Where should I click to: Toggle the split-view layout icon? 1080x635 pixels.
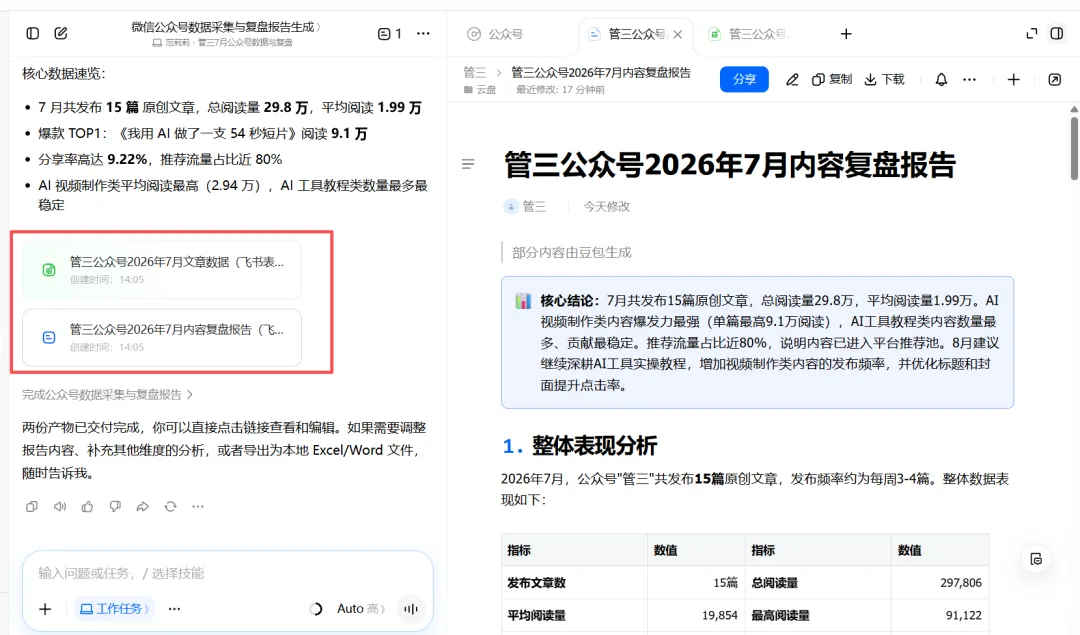pos(1057,33)
